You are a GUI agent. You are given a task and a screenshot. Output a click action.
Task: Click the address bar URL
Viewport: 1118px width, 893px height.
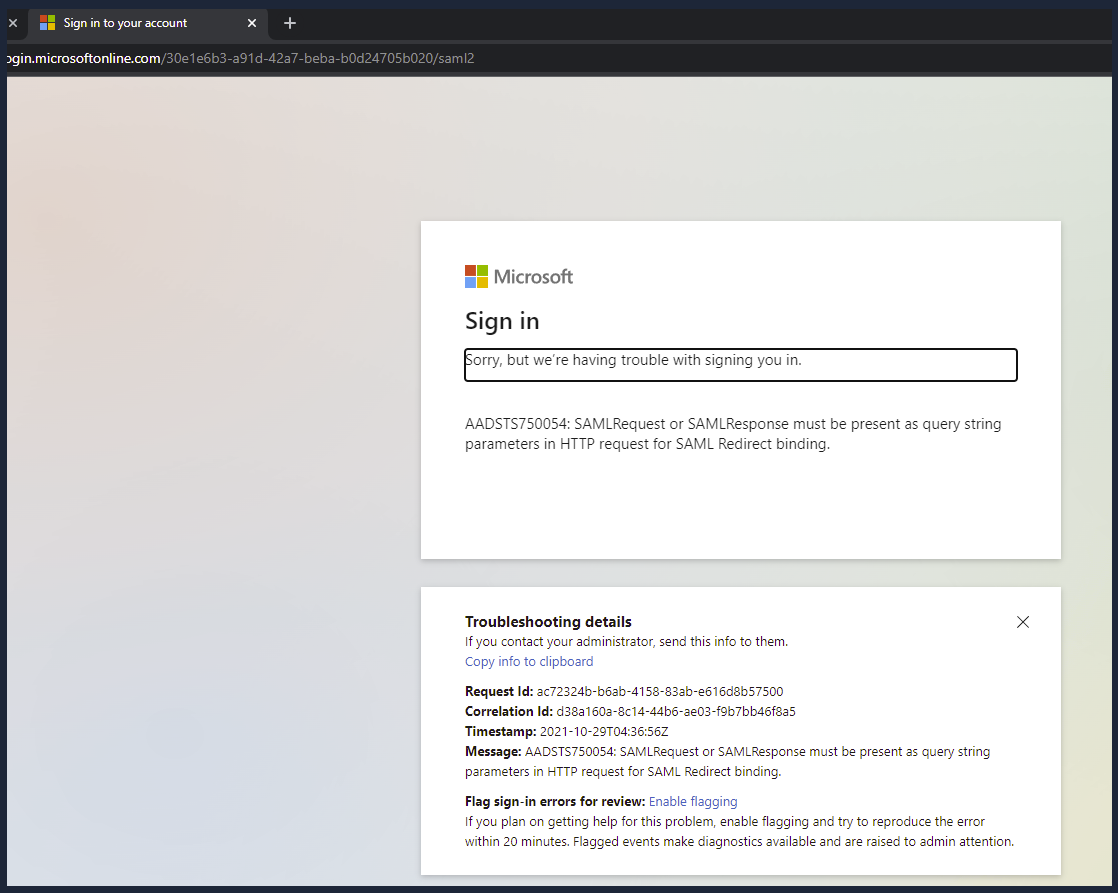point(241,58)
